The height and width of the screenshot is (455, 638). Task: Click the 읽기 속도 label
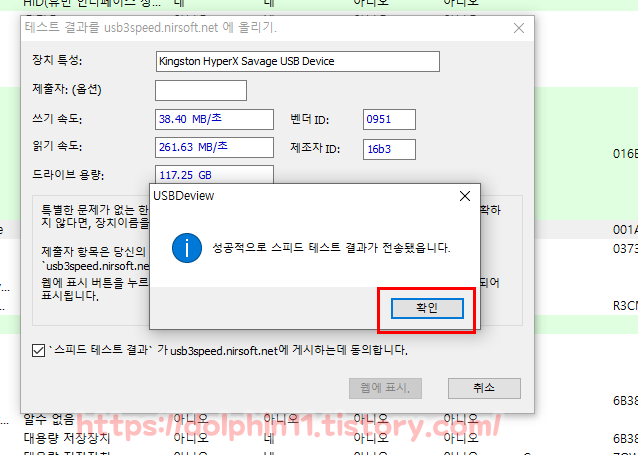57,146
